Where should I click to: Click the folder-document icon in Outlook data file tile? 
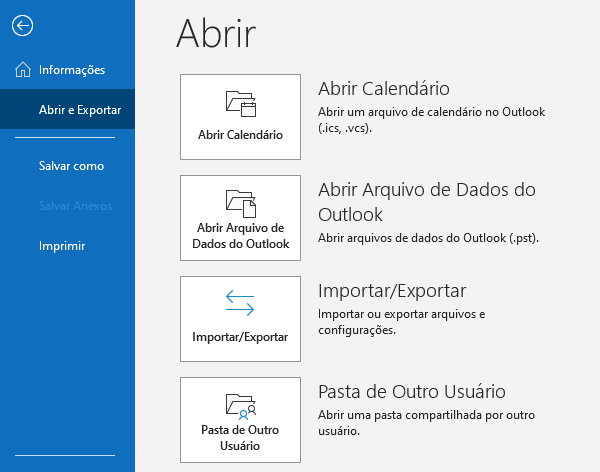point(241,204)
